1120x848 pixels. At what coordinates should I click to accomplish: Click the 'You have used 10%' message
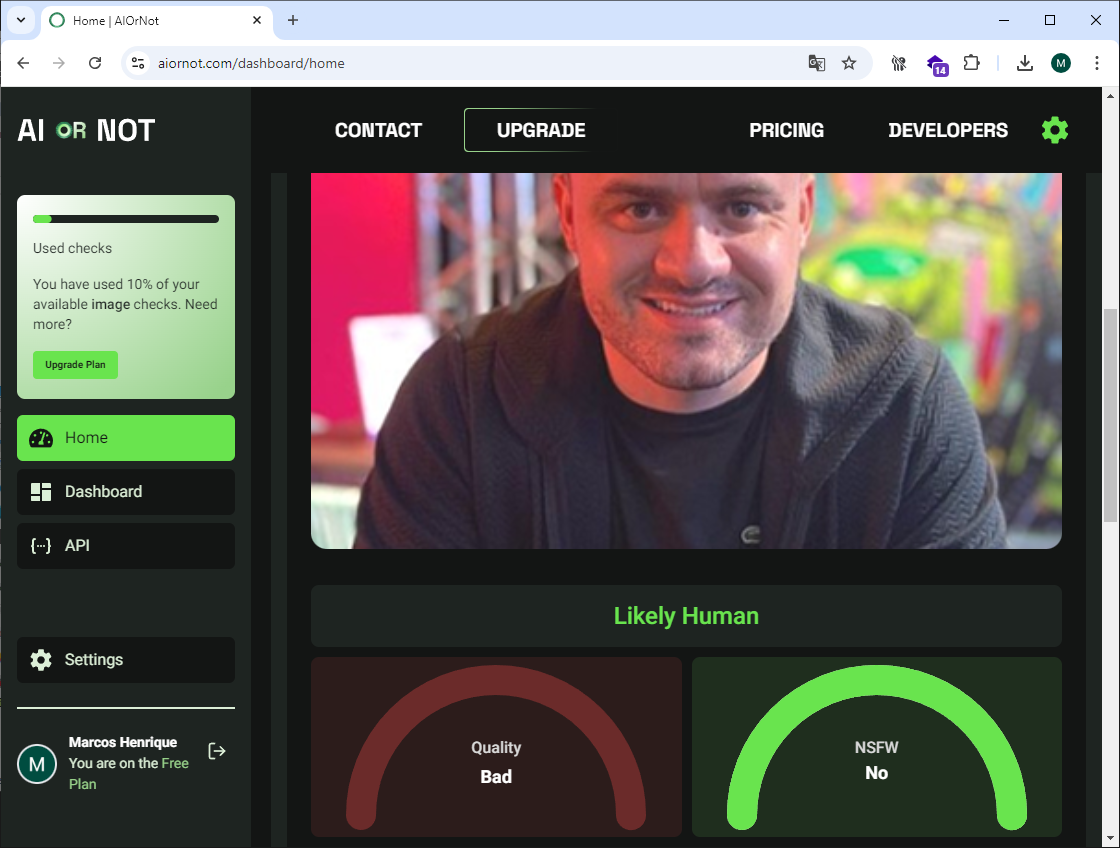coord(125,304)
